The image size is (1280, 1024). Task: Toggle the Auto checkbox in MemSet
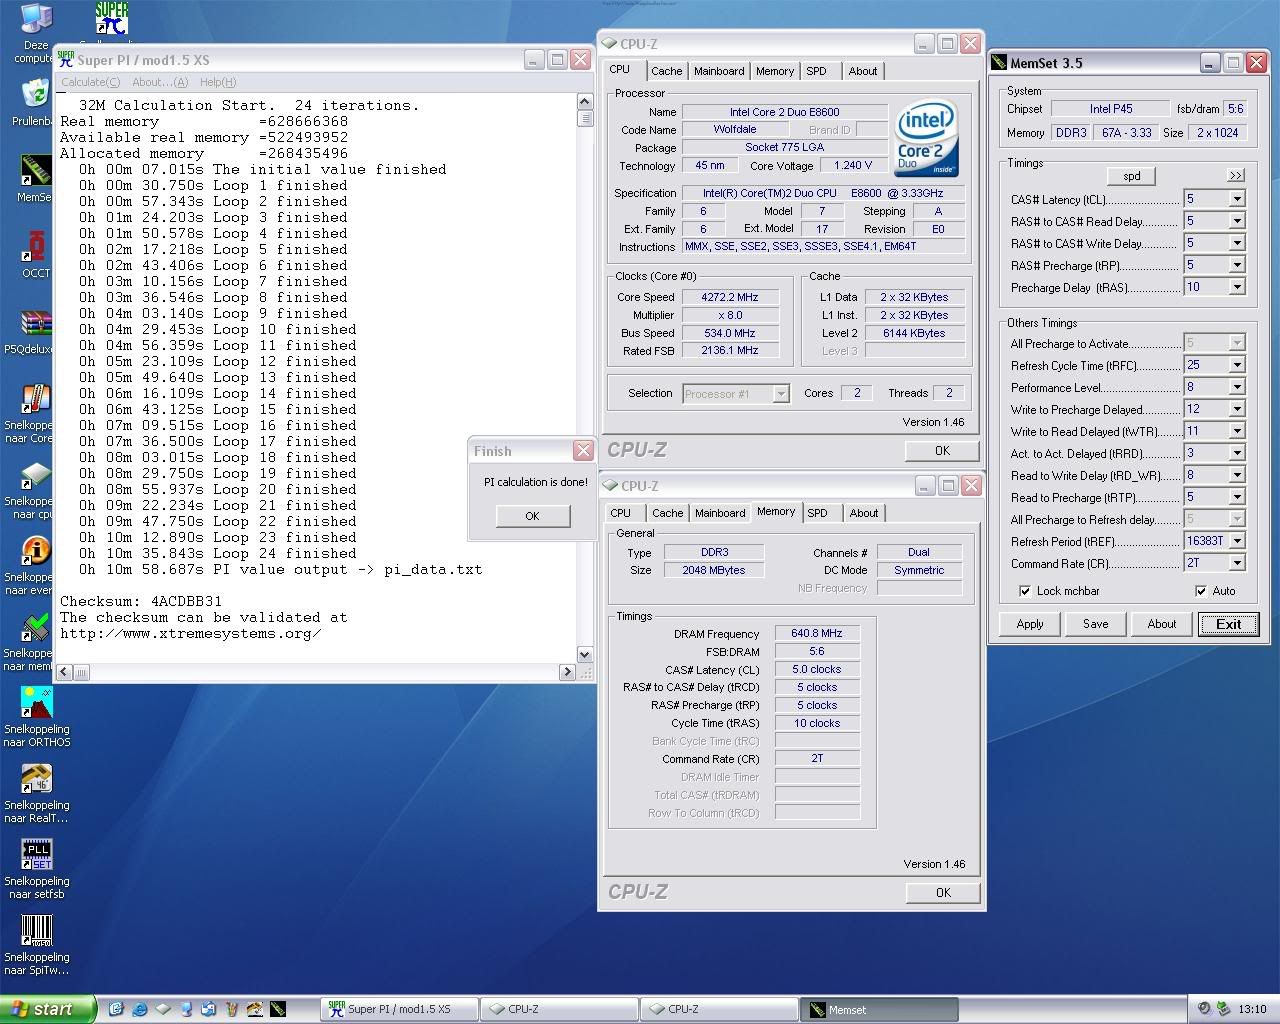pos(1201,591)
